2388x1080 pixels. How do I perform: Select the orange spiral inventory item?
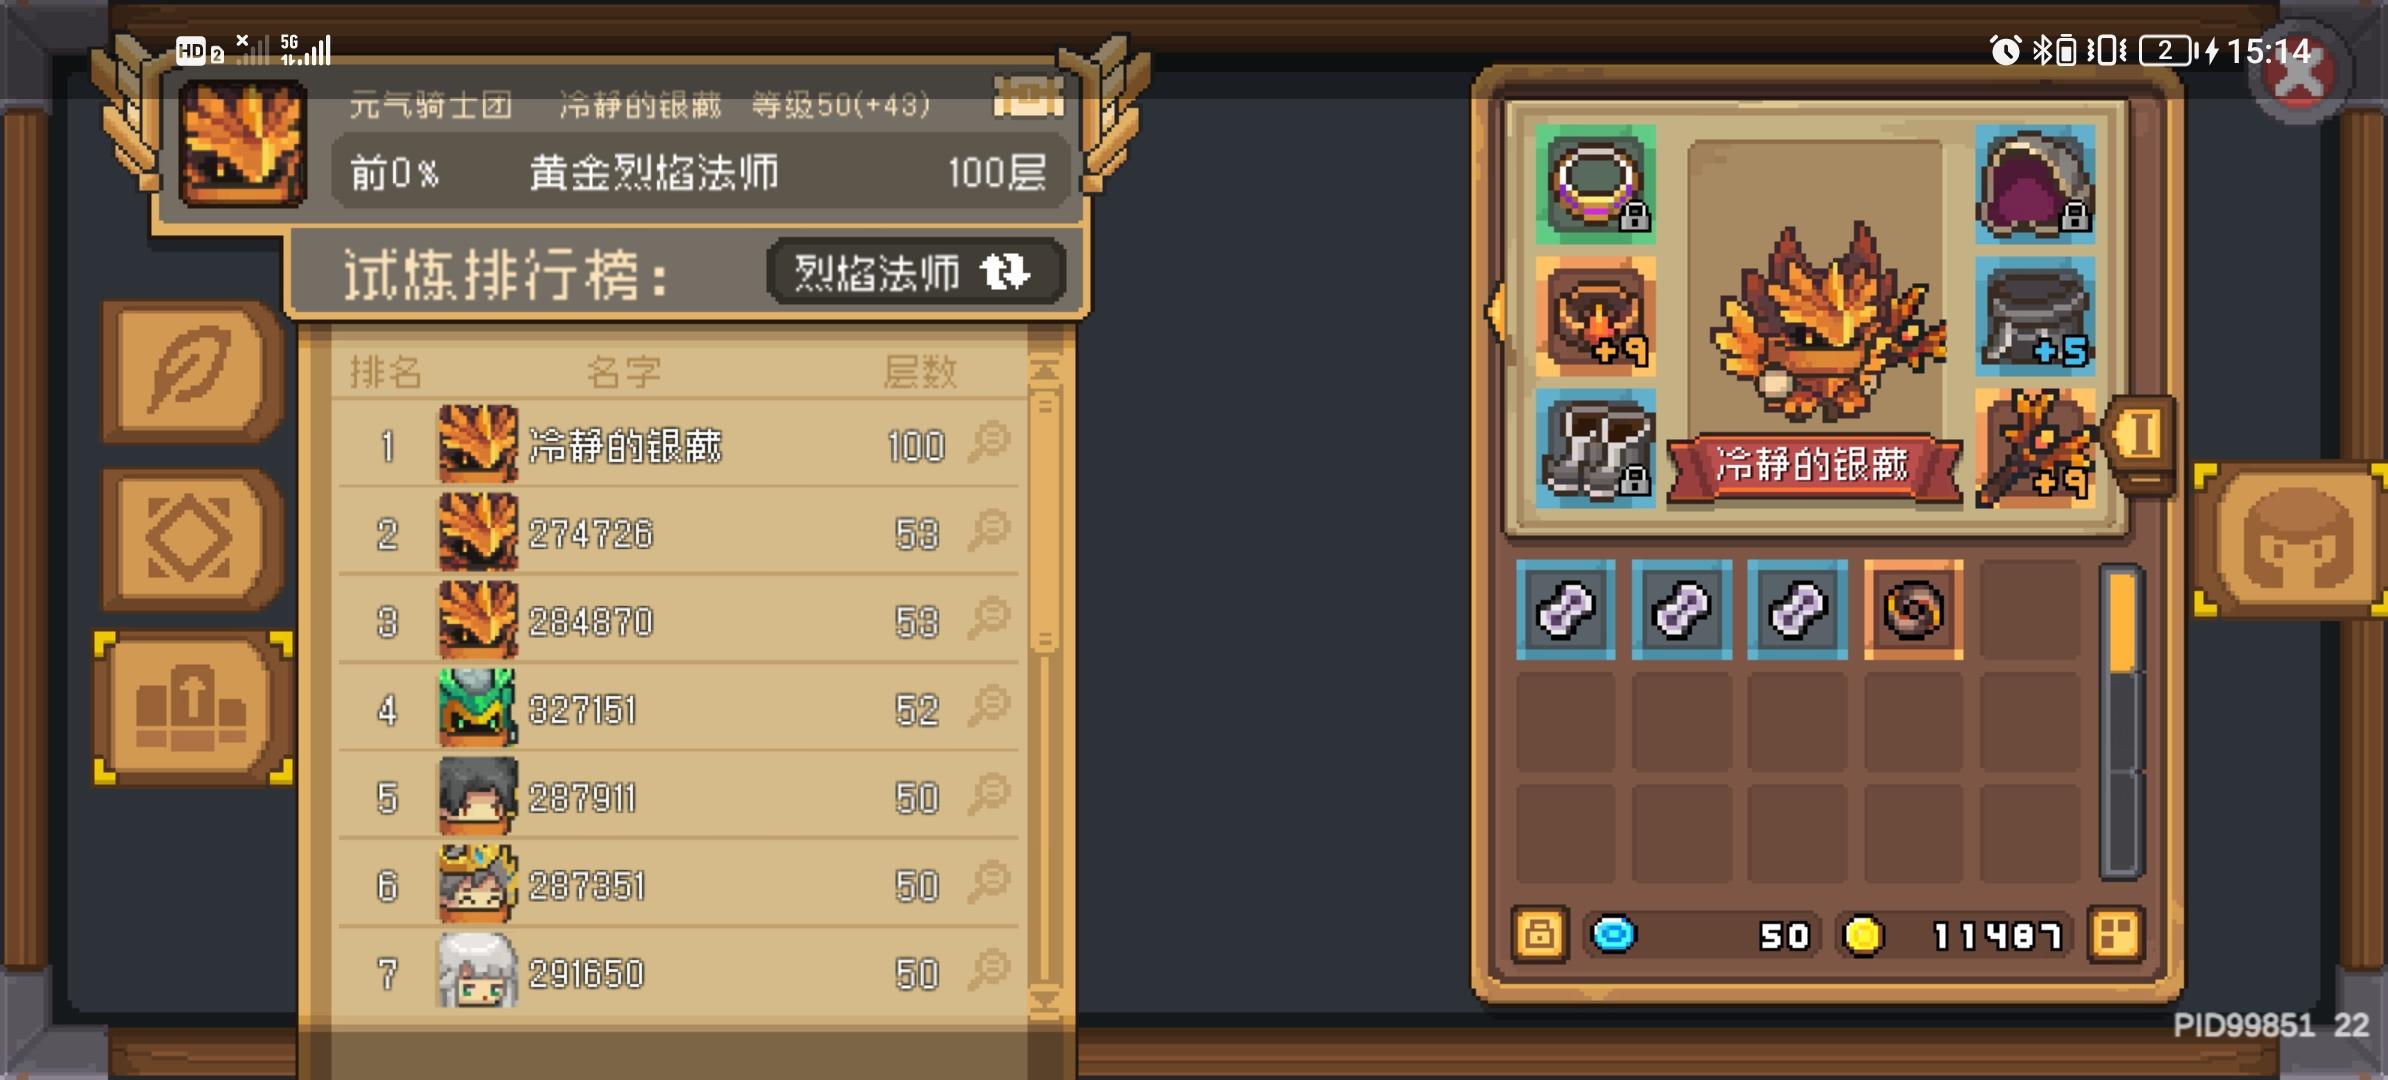(x=1913, y=610)
